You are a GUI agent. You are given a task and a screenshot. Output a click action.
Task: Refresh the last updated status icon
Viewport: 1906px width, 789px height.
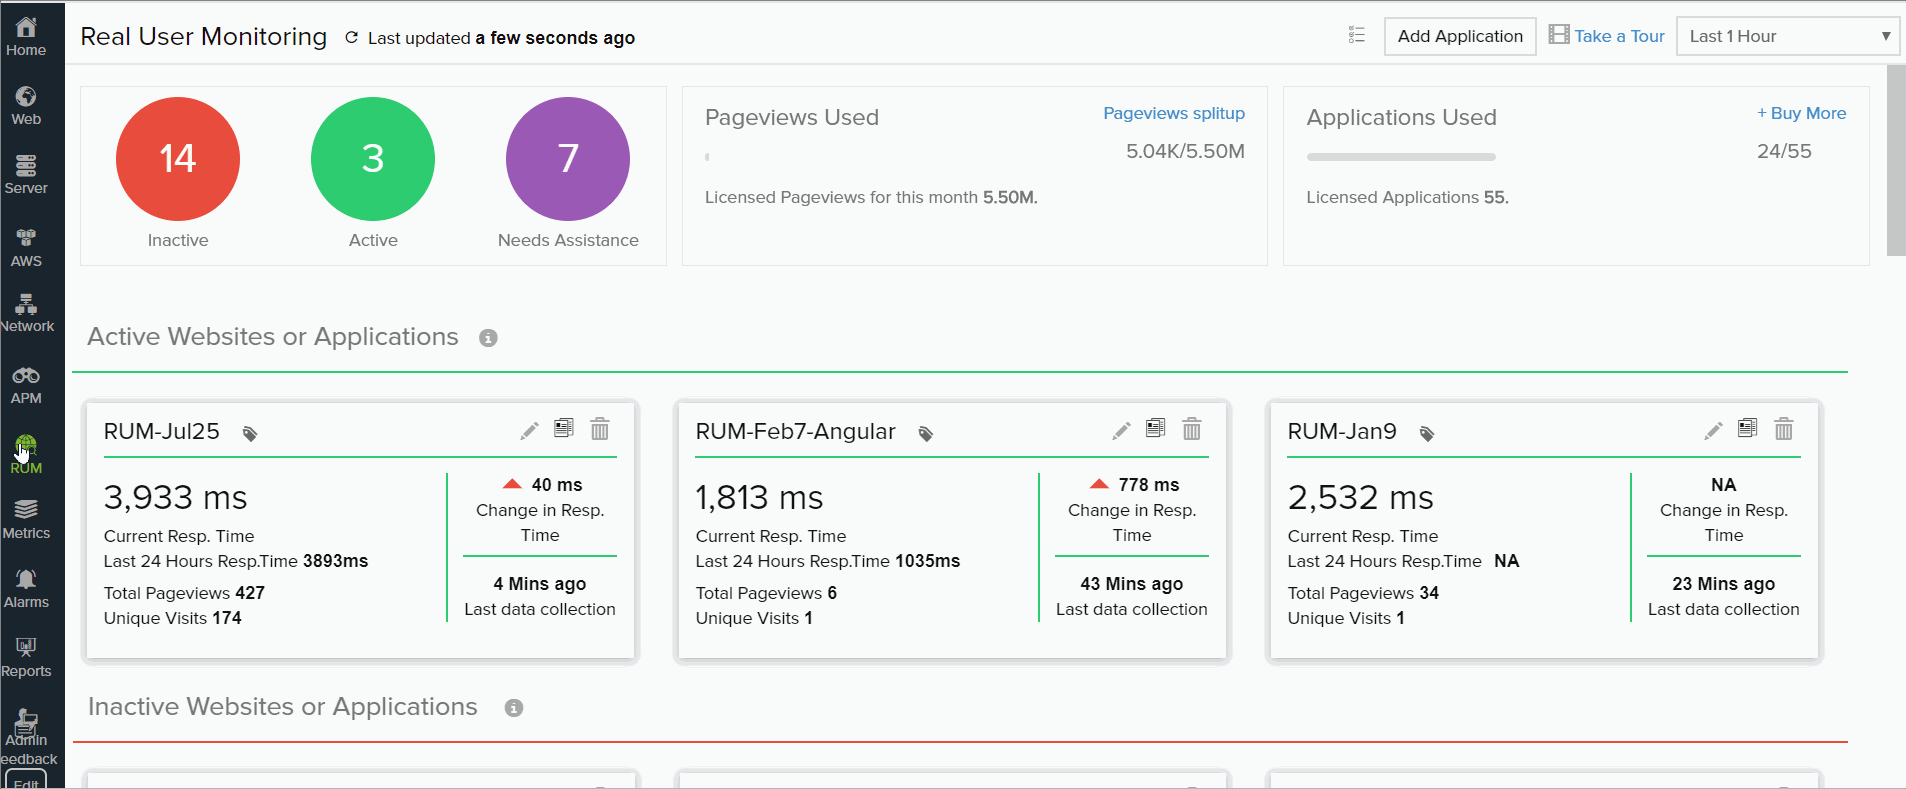(x=351, y=38)
